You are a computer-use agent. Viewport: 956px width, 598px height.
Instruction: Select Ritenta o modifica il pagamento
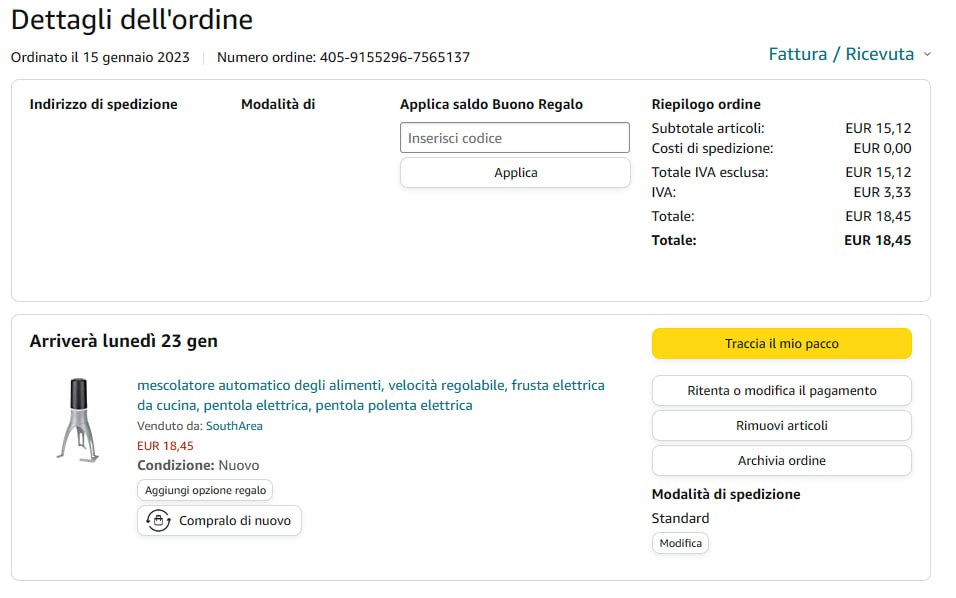[x=781, y=390]
